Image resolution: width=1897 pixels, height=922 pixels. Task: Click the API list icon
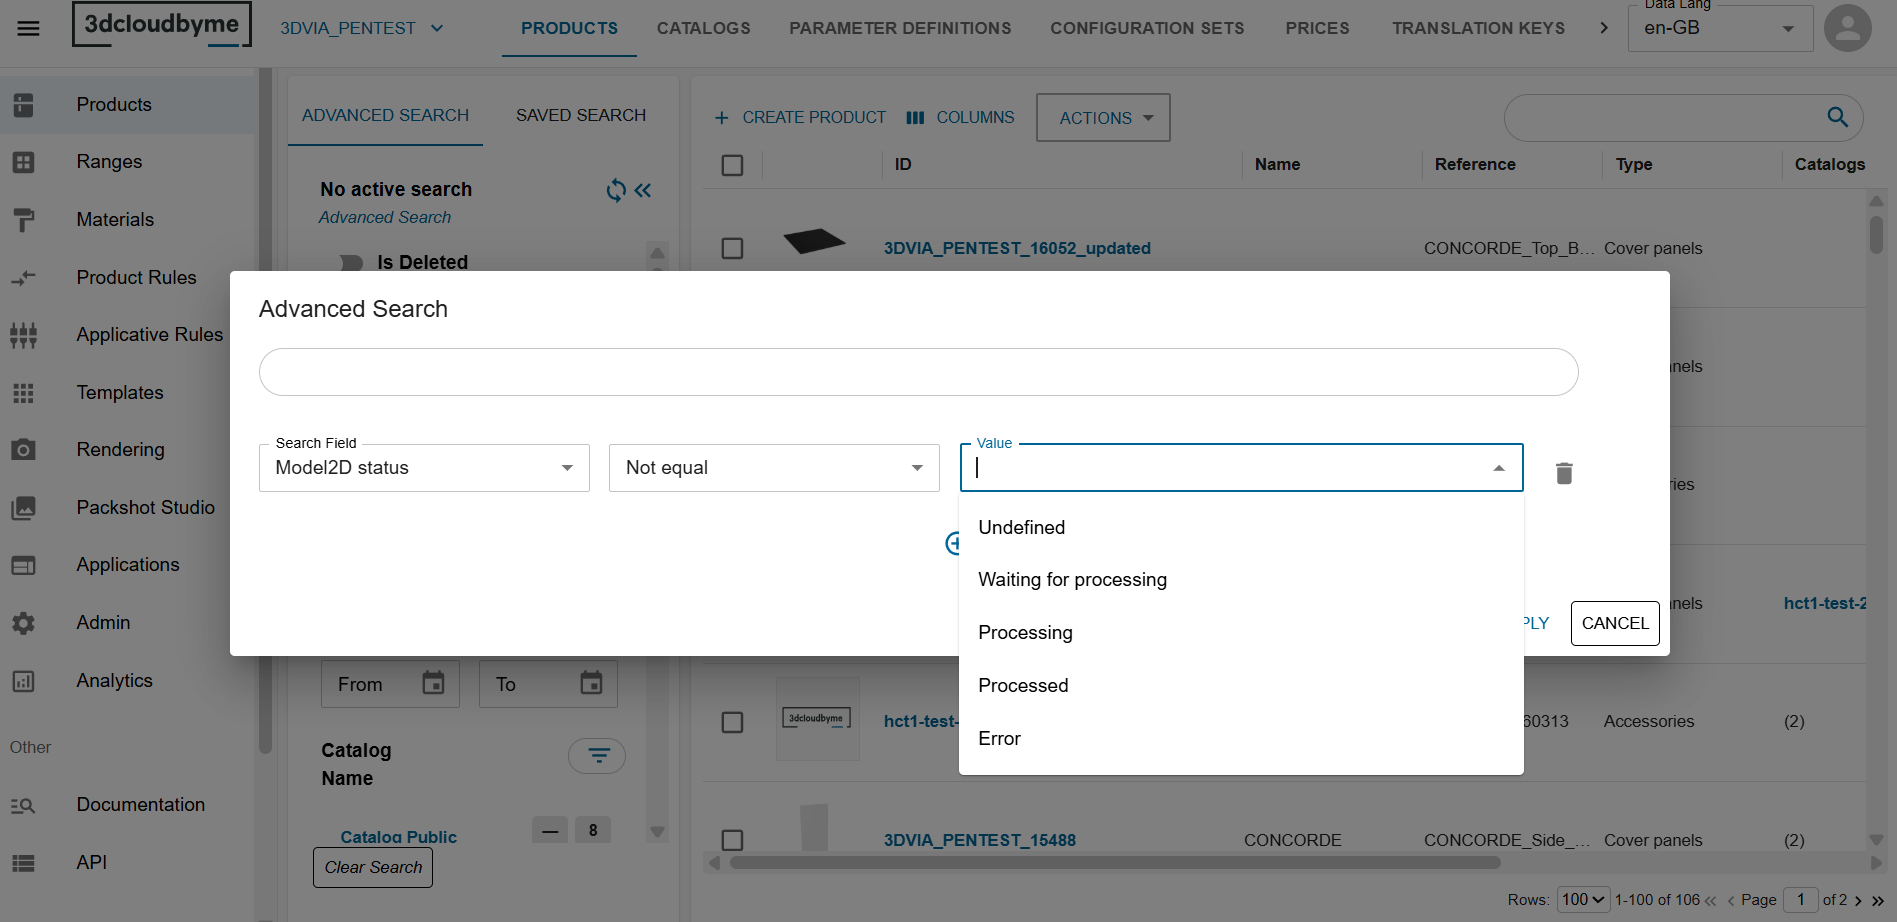pyautogui.click(x=23, y=863)
